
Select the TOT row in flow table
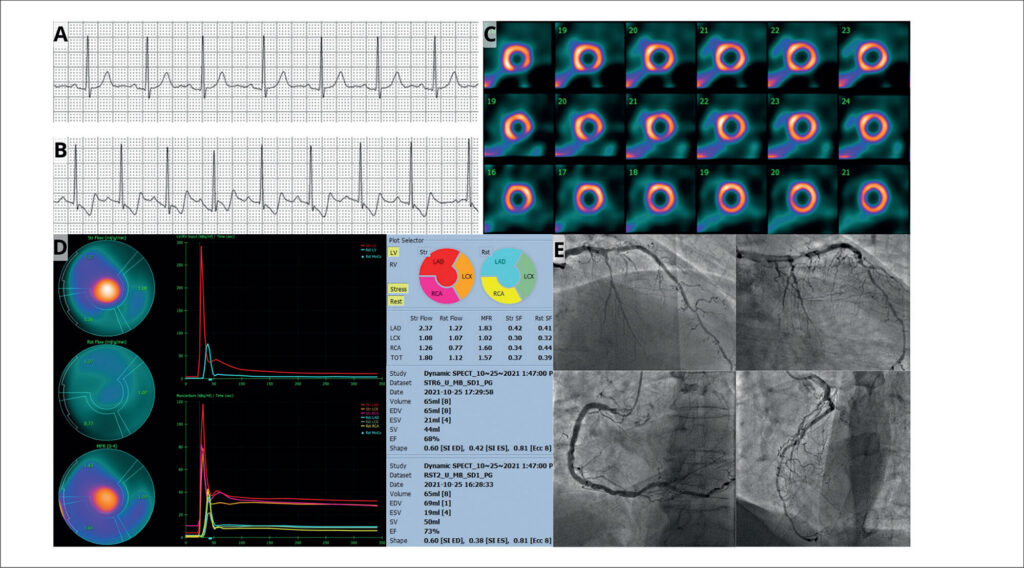[394, 358]
